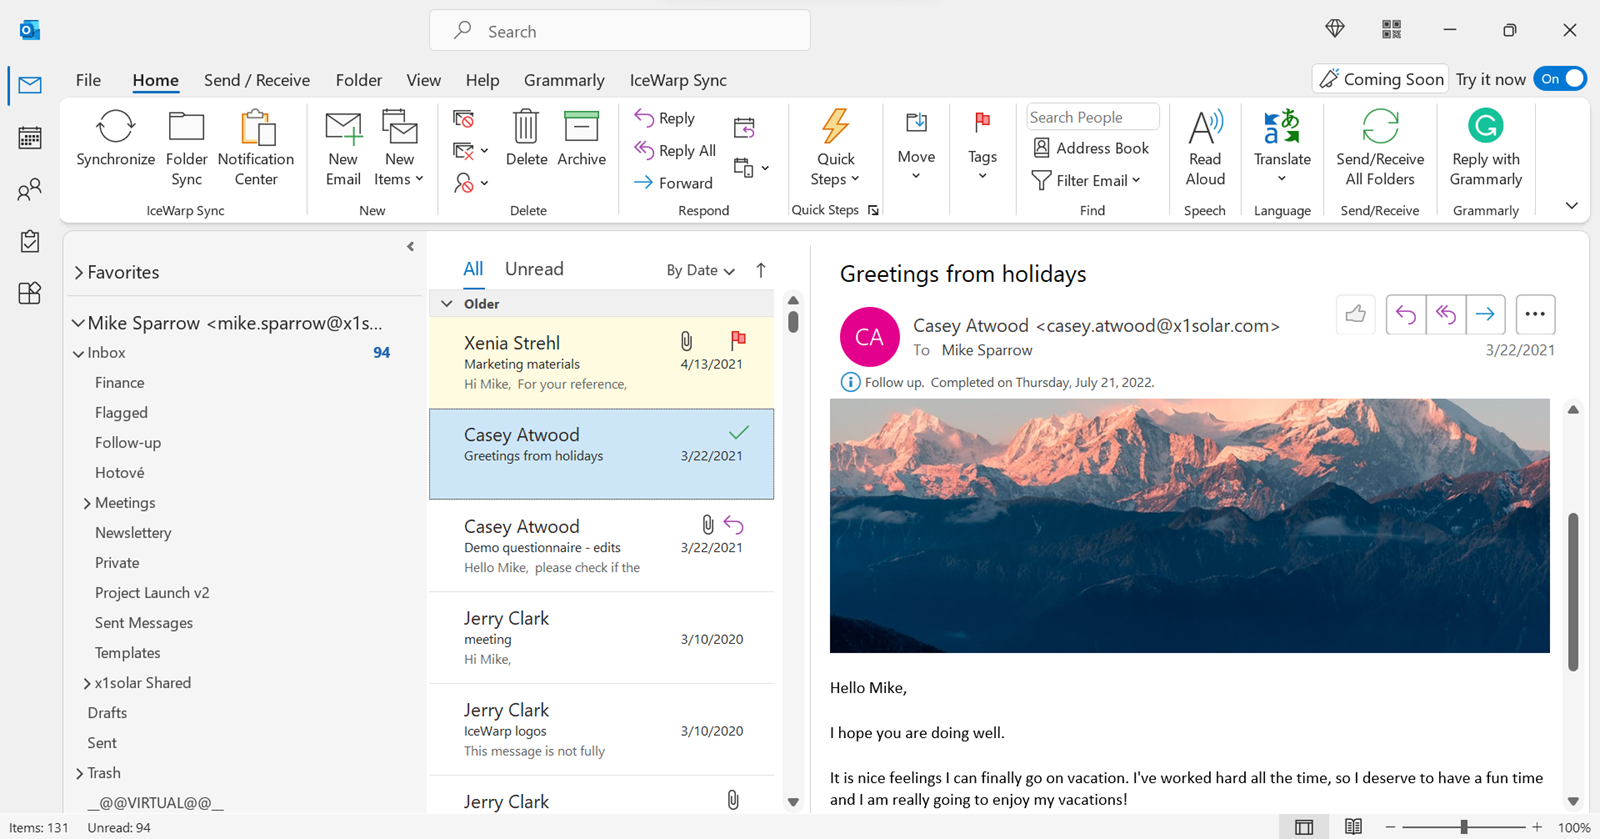Click Forward in the Respond group
The width and height of the screenshot is (1600, 839).
point(673,183)
